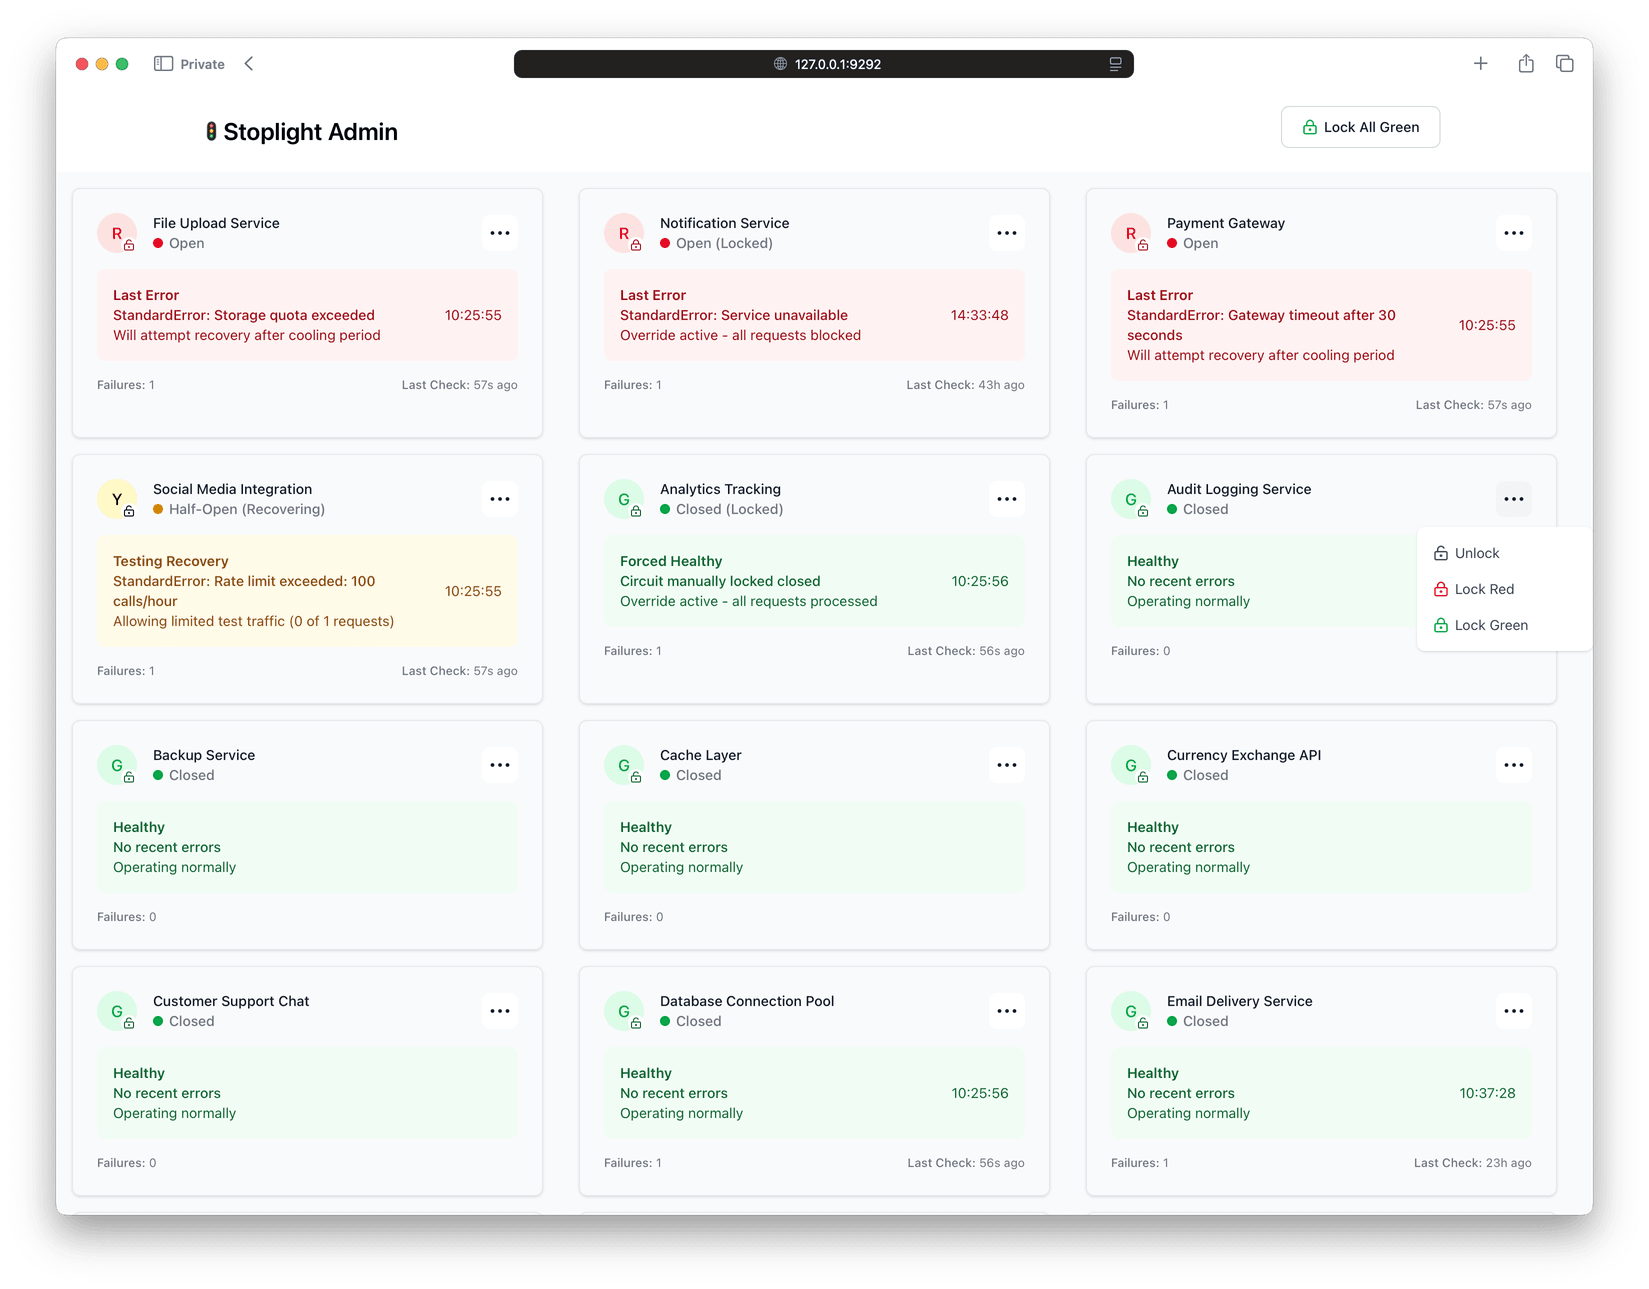
Task: Open a new browser tab with the plus button
Action: [1480, 63]
